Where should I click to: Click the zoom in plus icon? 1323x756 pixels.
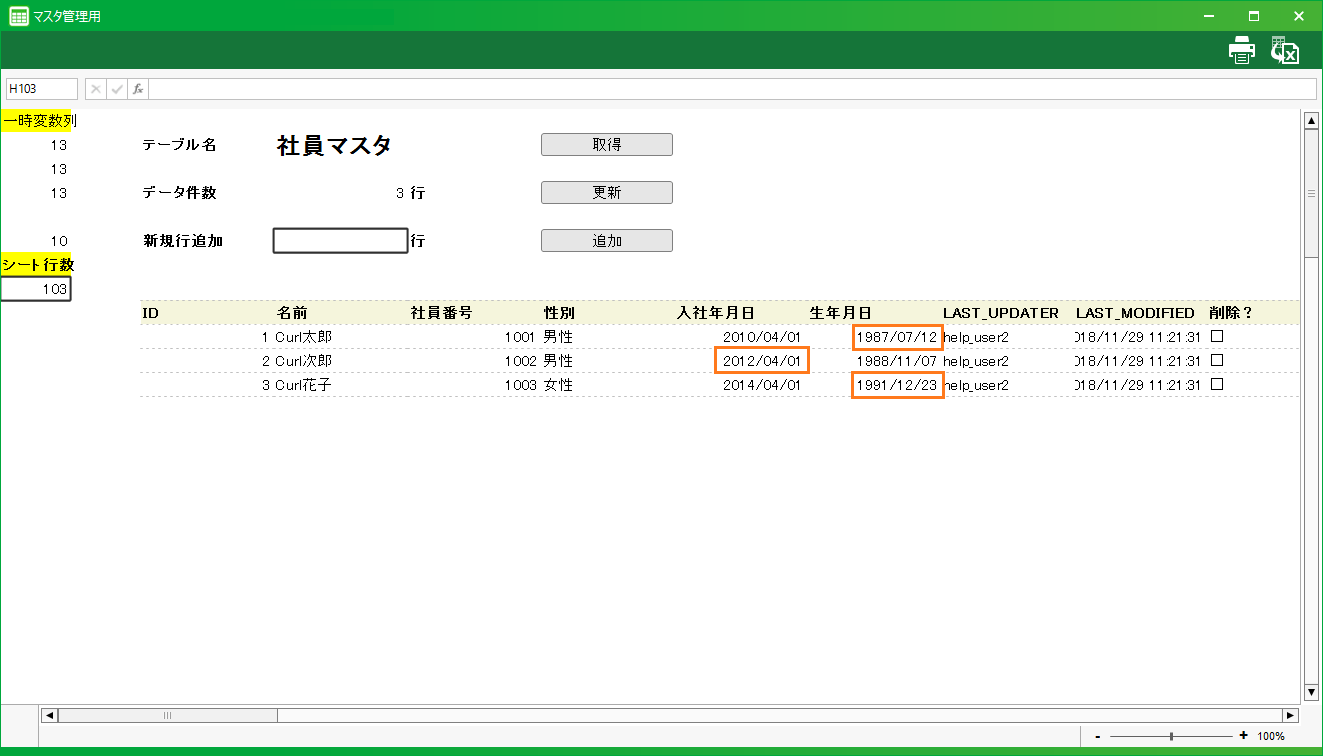point(1243,736)
